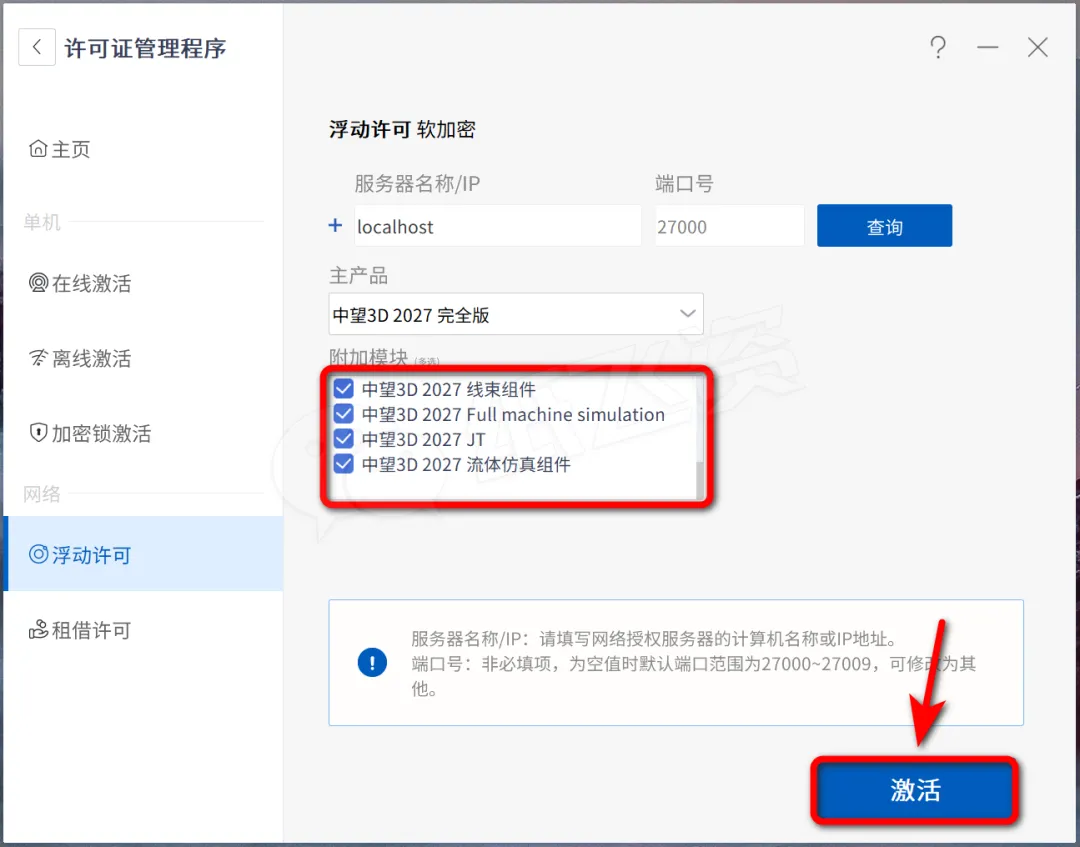Viewport: 1080px width, 847px height.
Task: Click the blue exclamation info icon
Action: (372, 662)
